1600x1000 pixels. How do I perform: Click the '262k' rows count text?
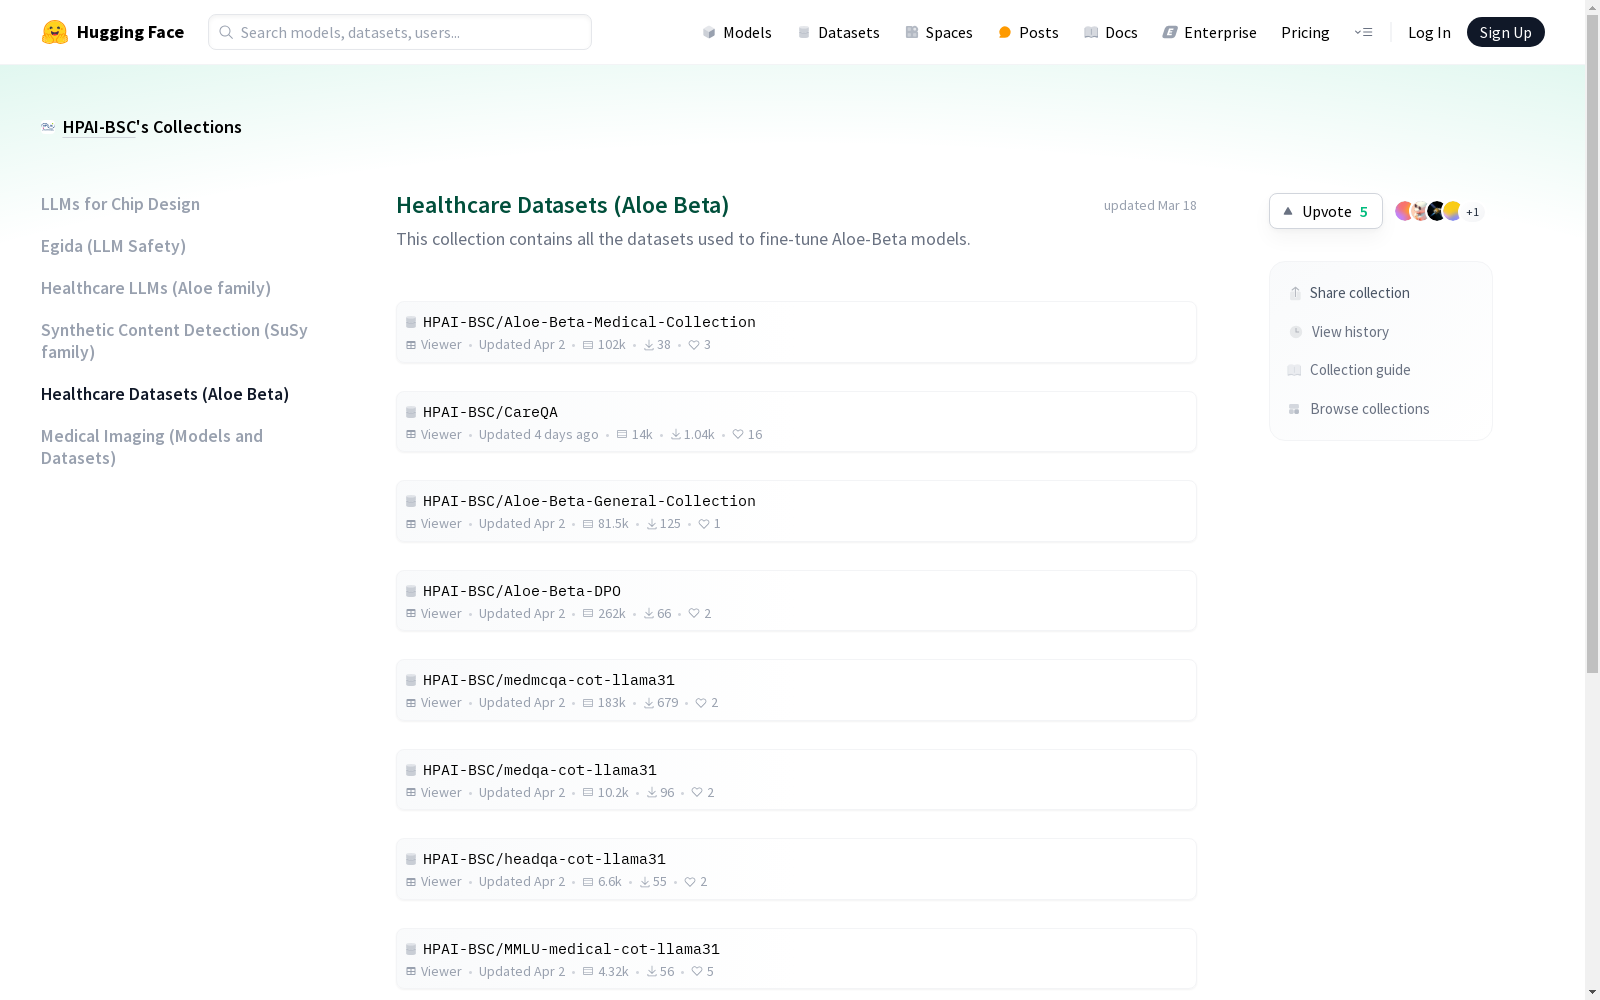611,613
